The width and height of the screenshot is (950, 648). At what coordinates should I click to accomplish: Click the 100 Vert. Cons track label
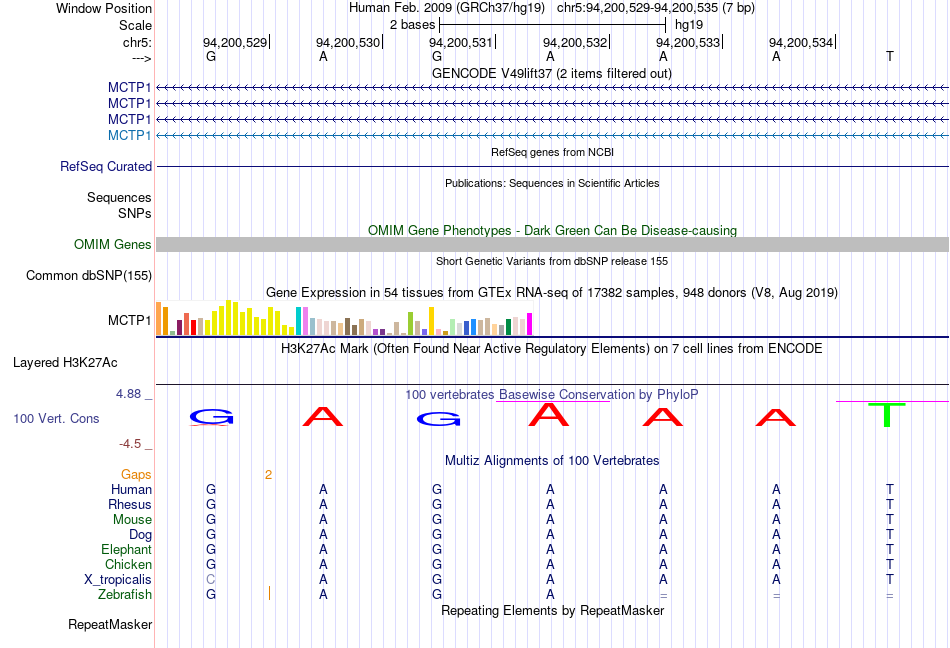56,418
